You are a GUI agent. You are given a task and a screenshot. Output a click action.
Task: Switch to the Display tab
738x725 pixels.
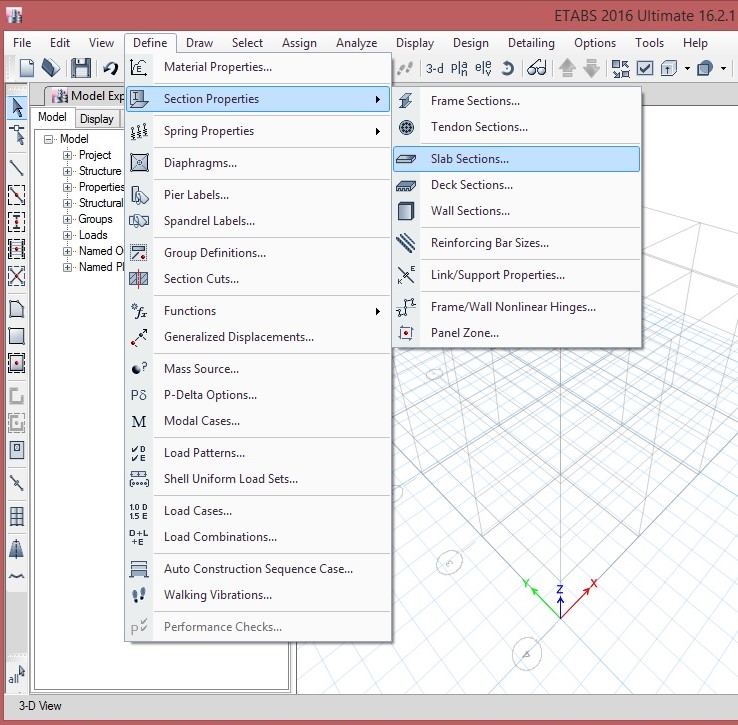coord(97,119)
